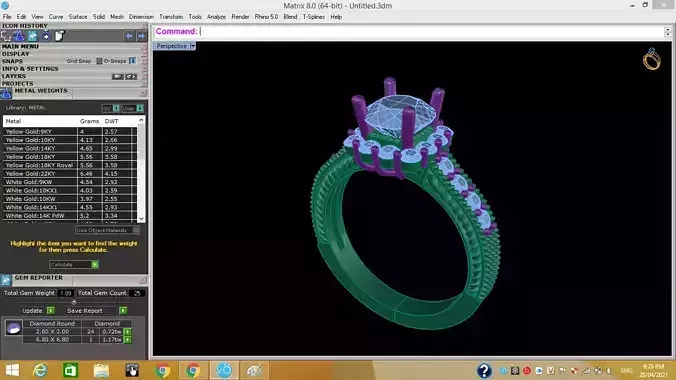676x380 pixels.
Task: Collapse the ICON HISTORY panel
Action: tap(144, 26)
